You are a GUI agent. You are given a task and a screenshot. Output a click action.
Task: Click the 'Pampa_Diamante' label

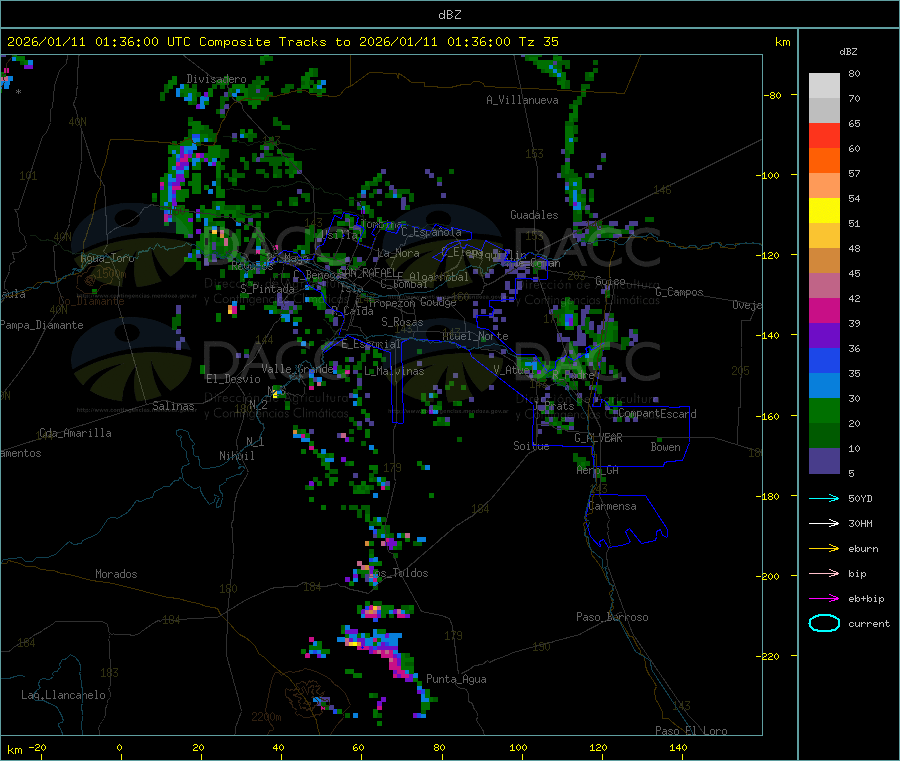pos(41,325)
